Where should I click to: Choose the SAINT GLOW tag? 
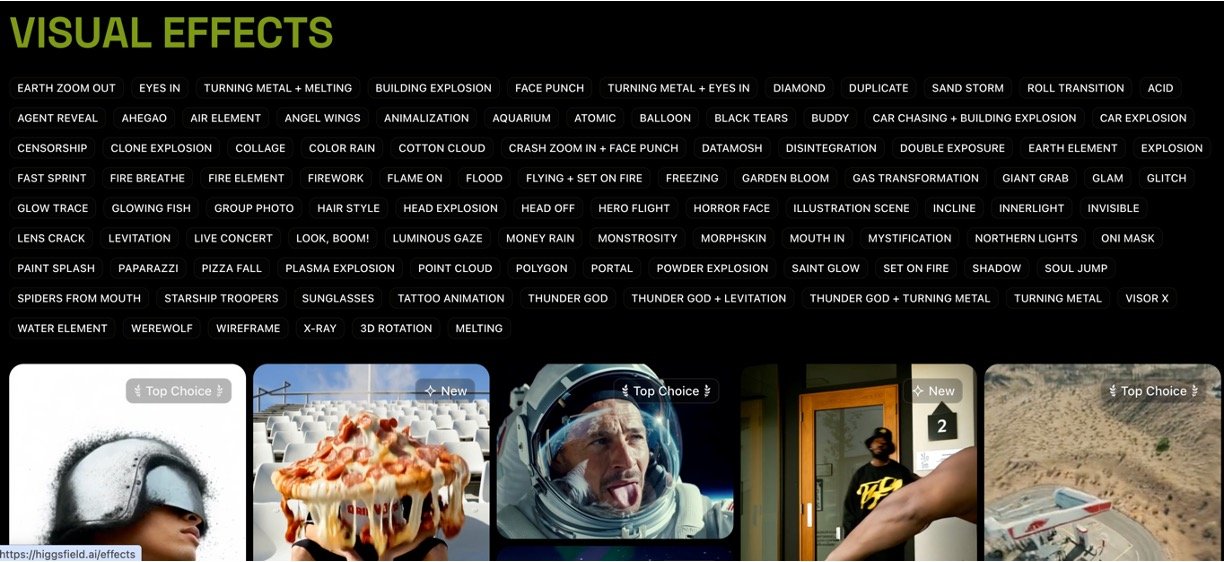tap(826, 268)
